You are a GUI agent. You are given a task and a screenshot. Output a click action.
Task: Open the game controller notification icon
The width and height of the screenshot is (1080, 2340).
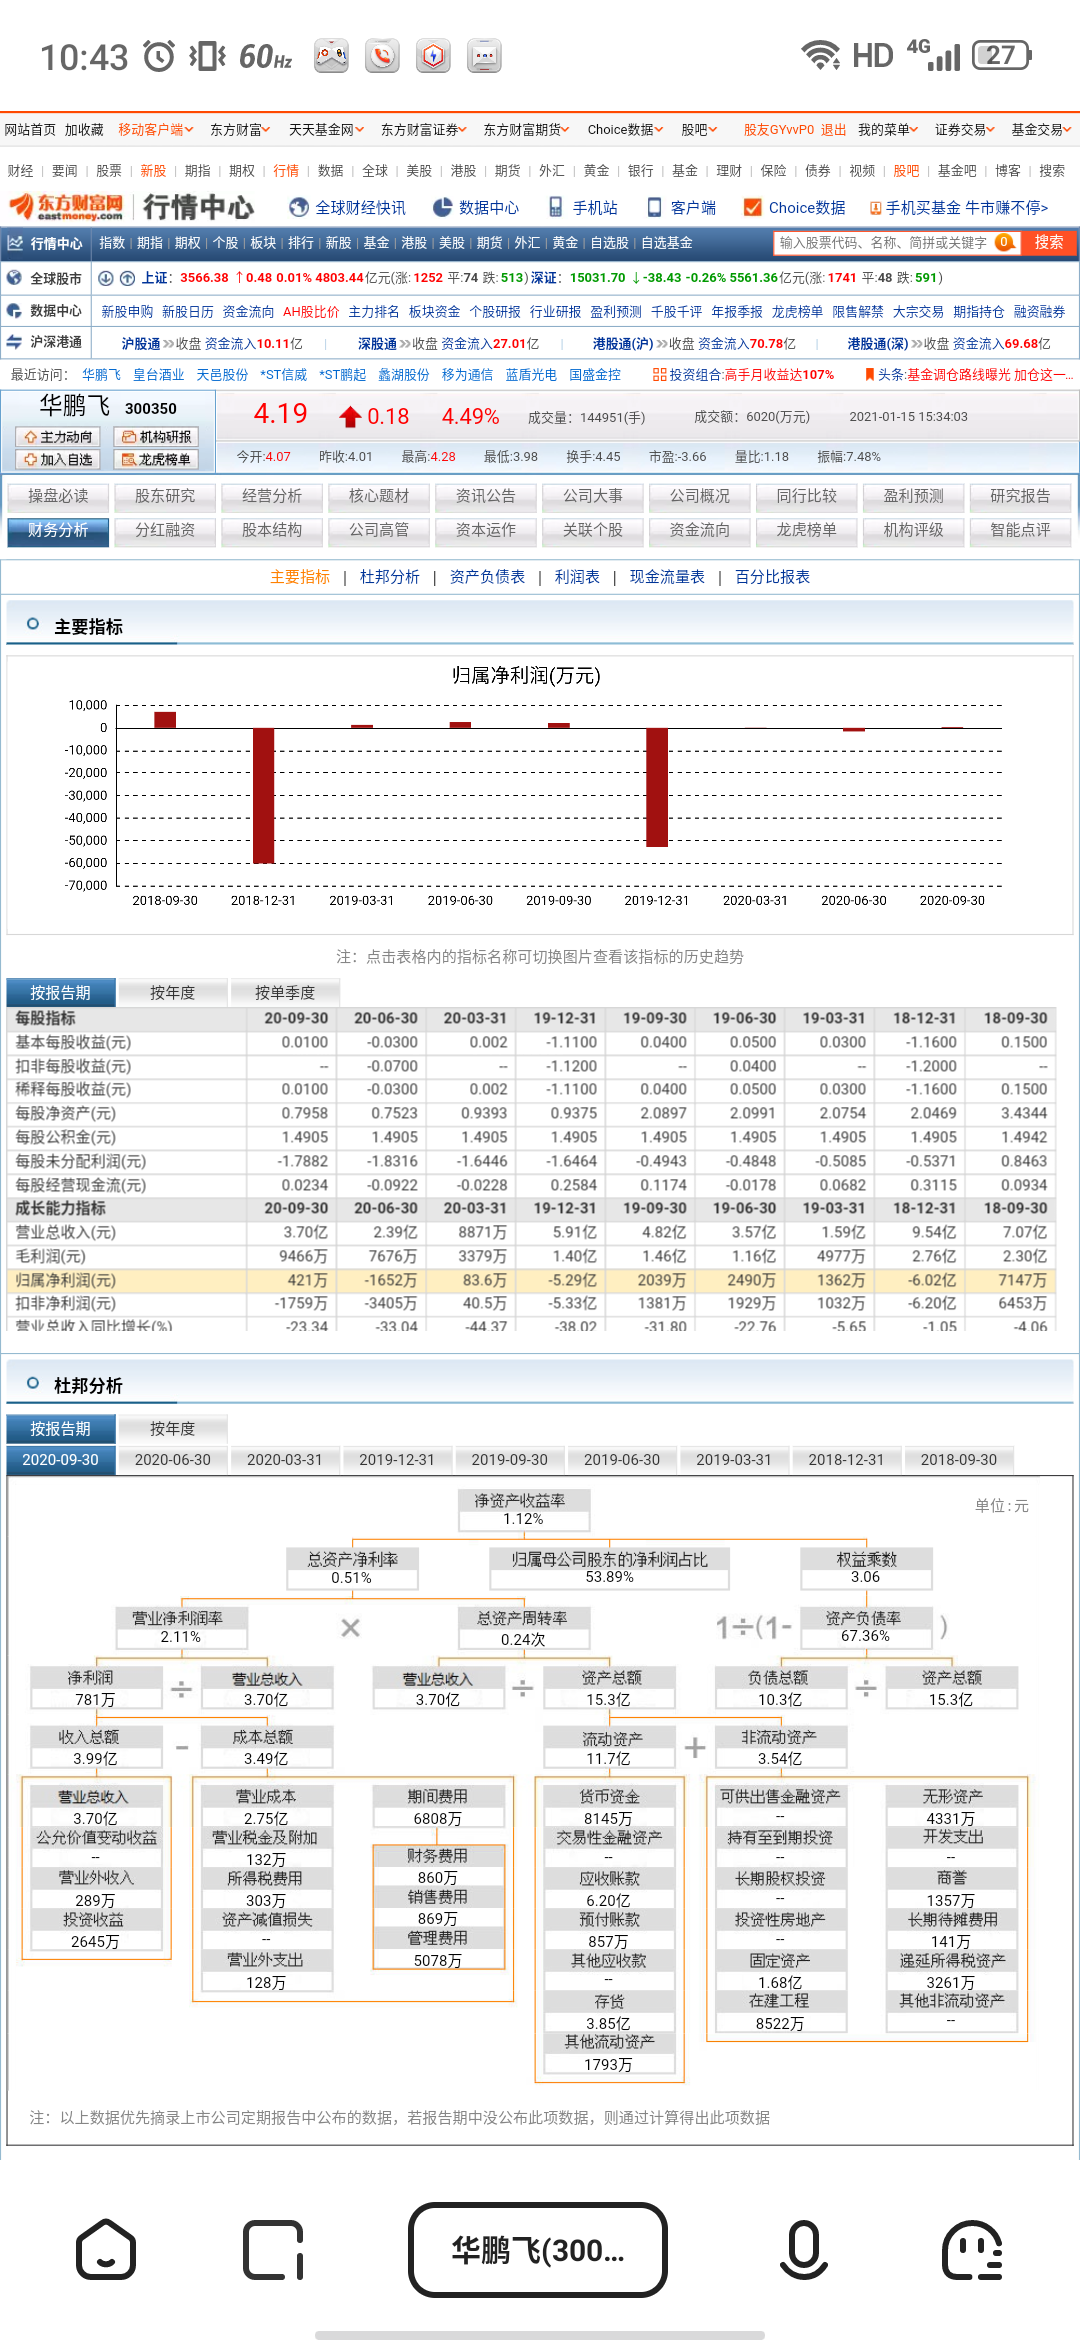coord(331,56)
